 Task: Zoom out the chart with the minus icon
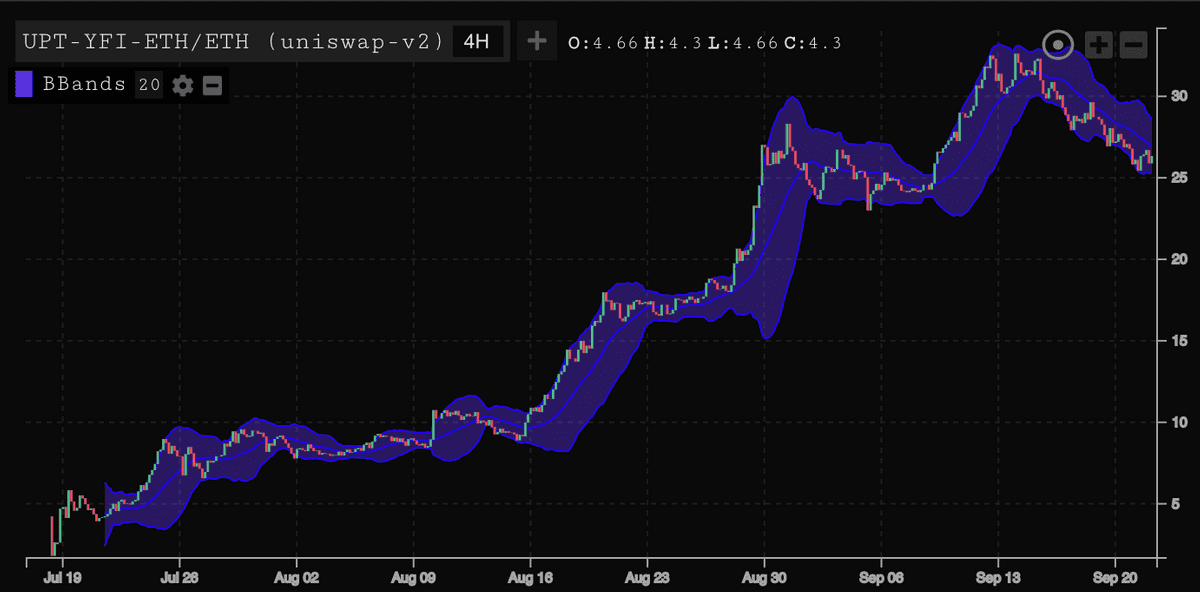pos(1133,44)
